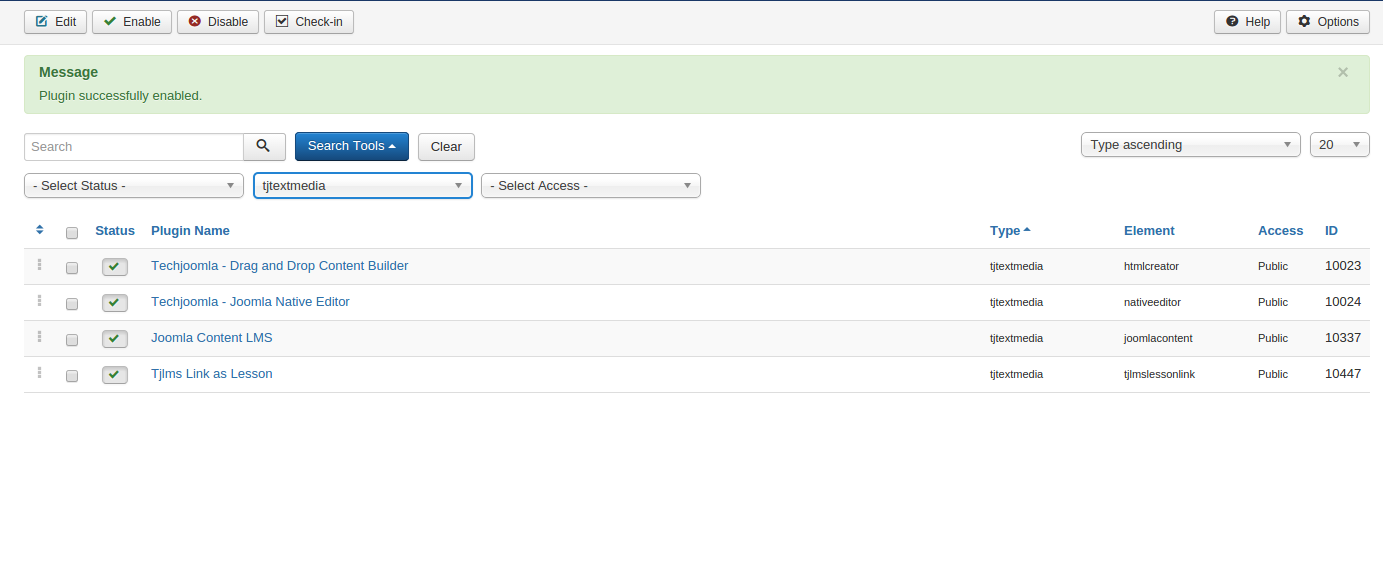Sort by the Element column header
The width and height of the screenshot is (1383, 588).
click(x=1149, y=231)
